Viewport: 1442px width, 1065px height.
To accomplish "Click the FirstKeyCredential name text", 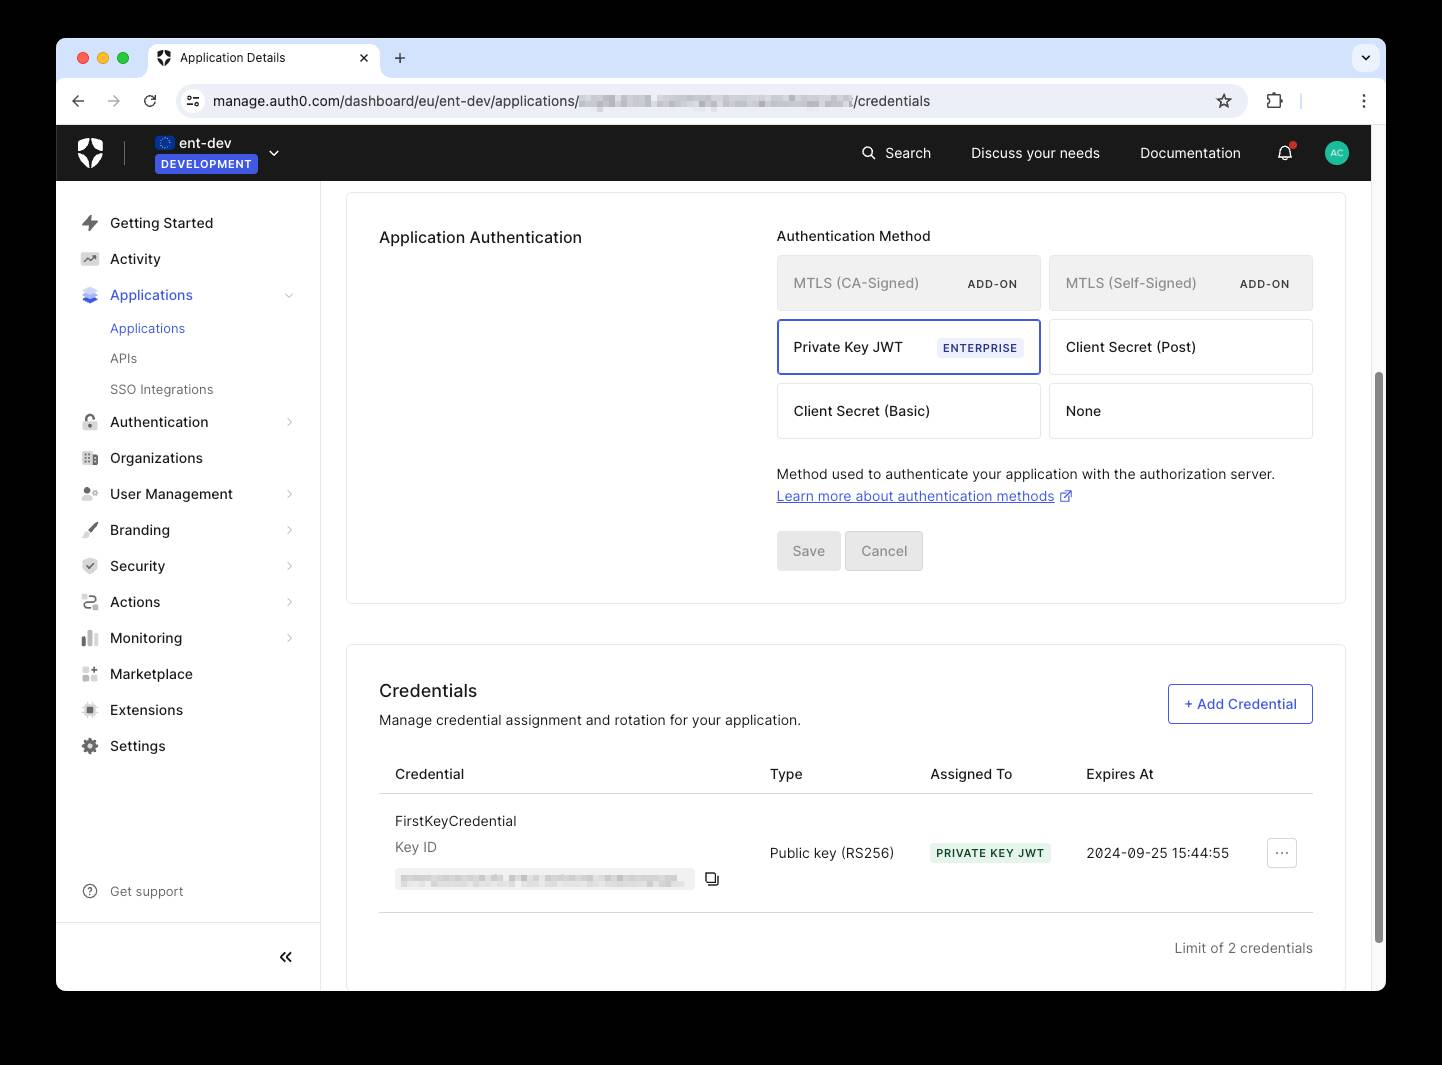I will point(455,821).
